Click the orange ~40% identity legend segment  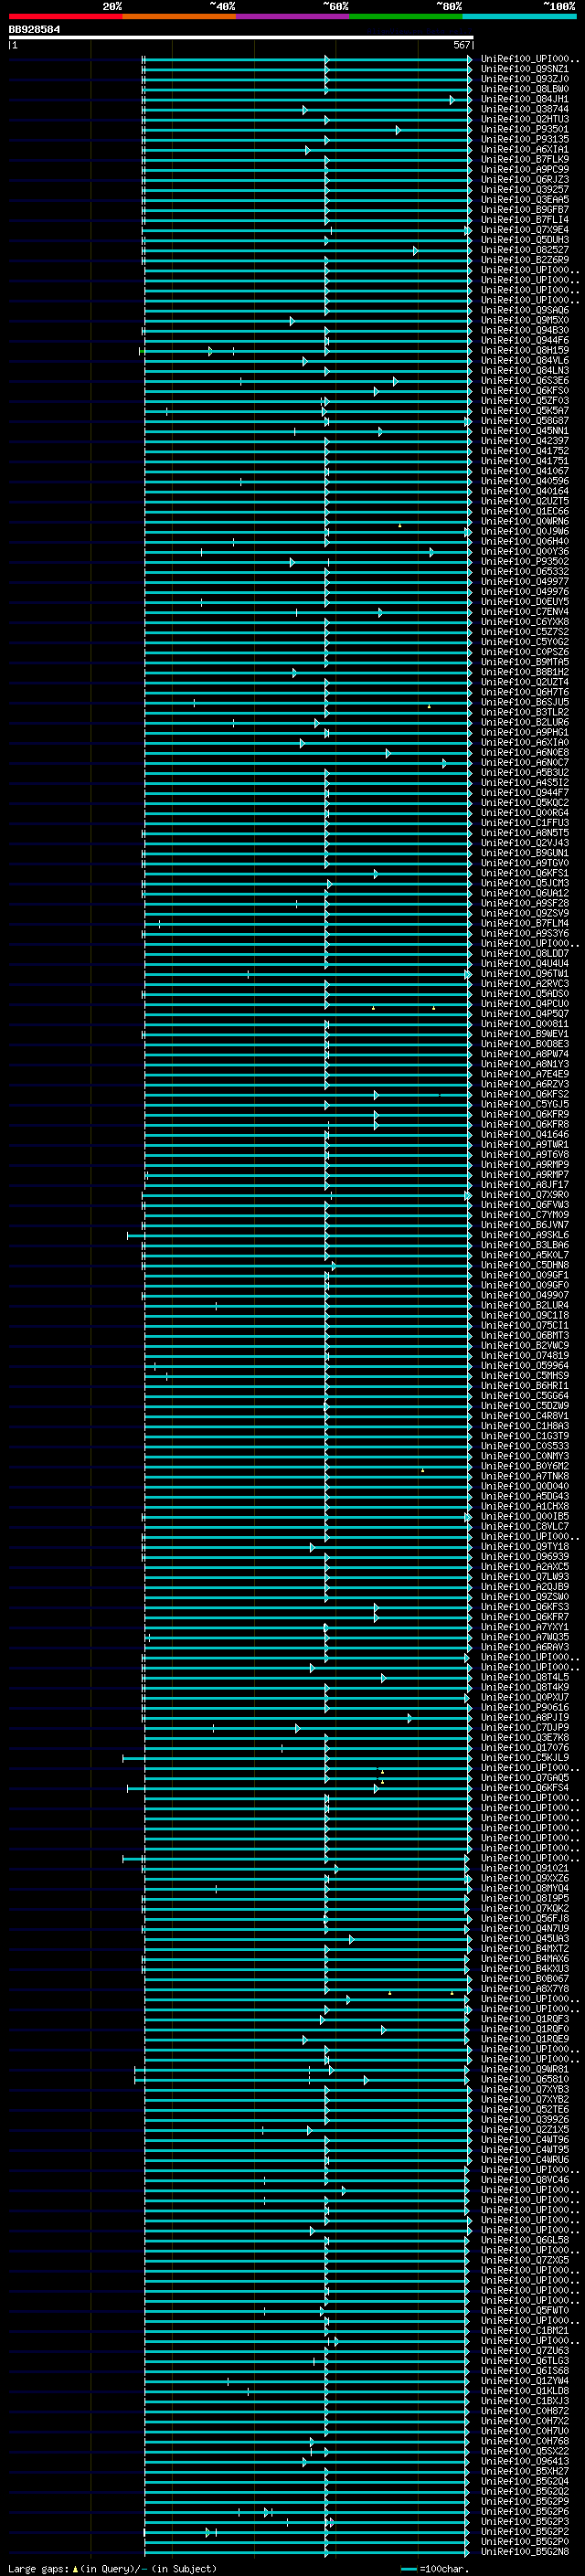click(179, 16)
